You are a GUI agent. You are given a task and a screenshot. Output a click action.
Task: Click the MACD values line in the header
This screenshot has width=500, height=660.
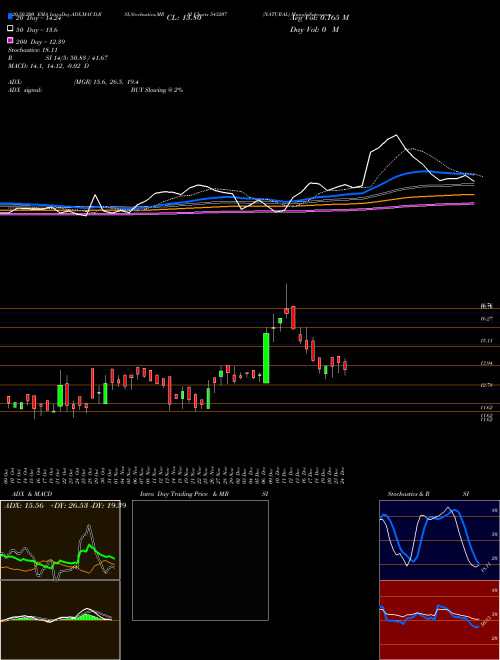pyautogui.click(x=49, y=66)
